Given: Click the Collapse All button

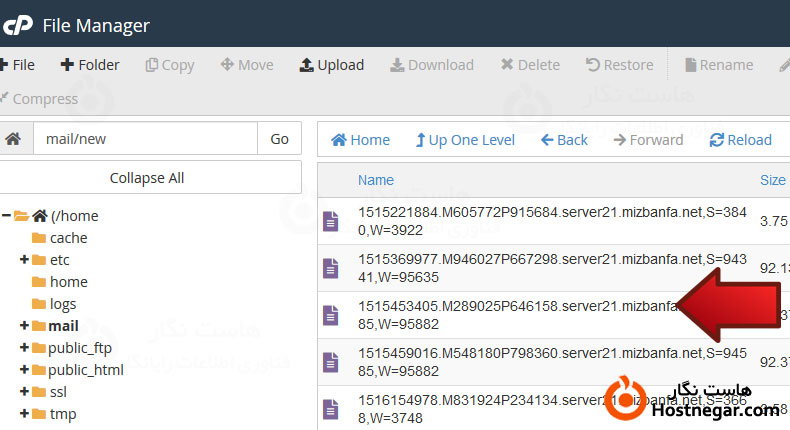Looking at the screenshot, I should click(147, 178).
